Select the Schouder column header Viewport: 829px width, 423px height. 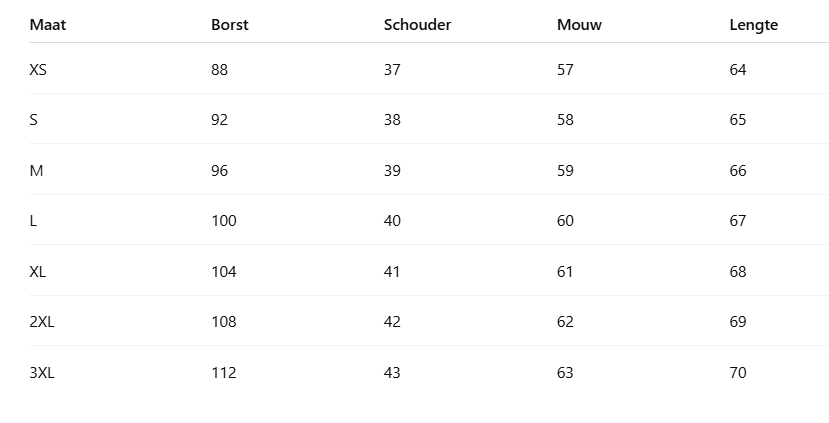coord(417,25)
